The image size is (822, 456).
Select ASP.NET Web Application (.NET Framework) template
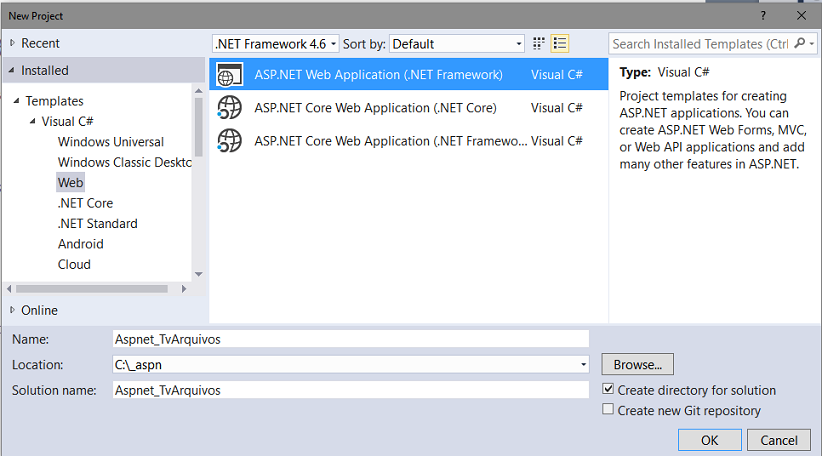(x=409, y=74)
